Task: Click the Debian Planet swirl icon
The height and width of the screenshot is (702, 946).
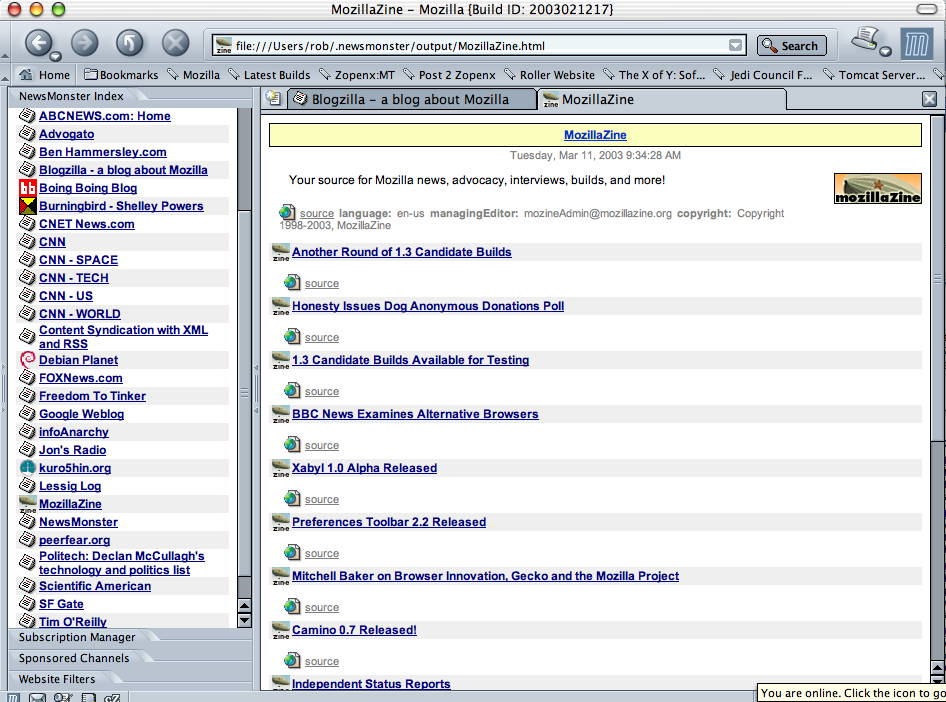Action: (x=28, y=360)
